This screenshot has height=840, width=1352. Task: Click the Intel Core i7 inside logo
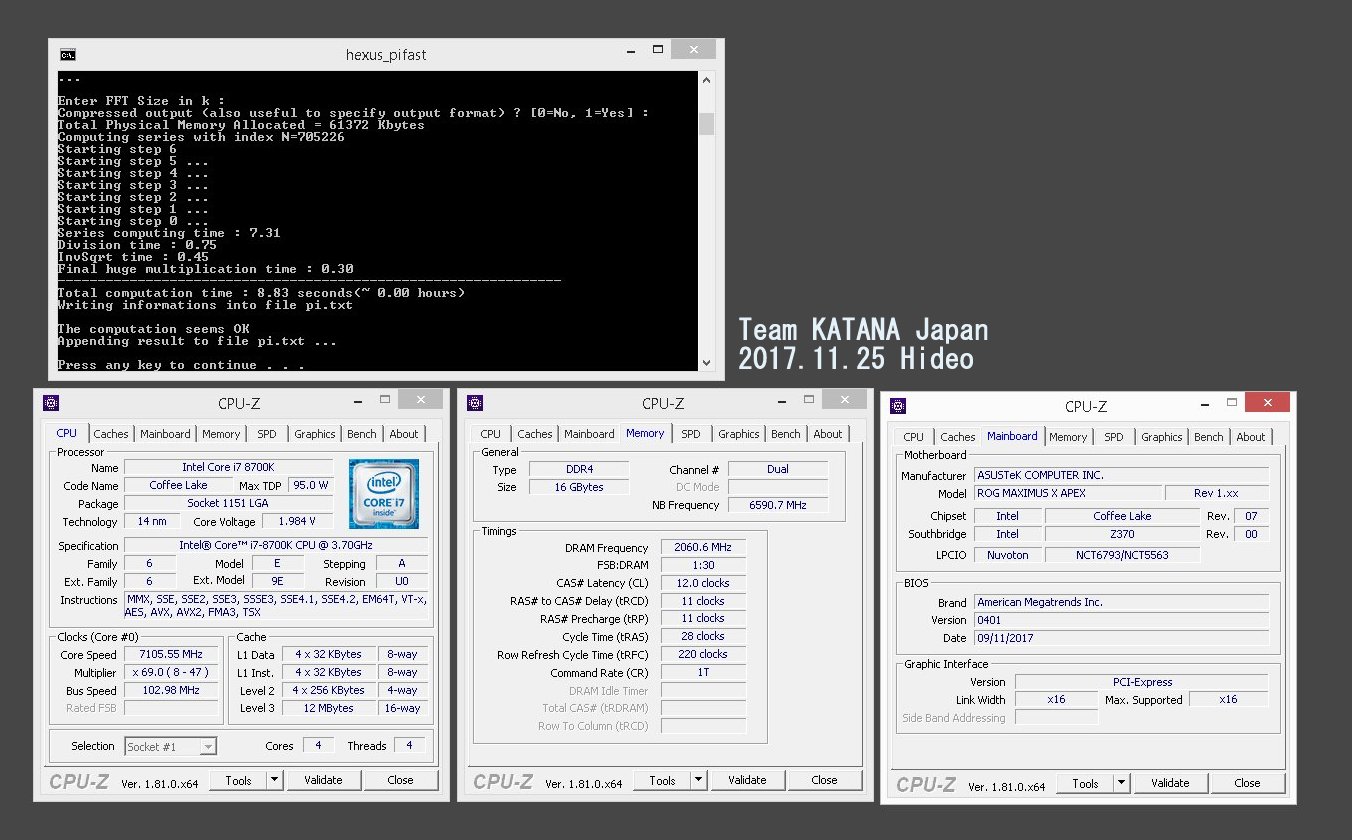point(384,494)
